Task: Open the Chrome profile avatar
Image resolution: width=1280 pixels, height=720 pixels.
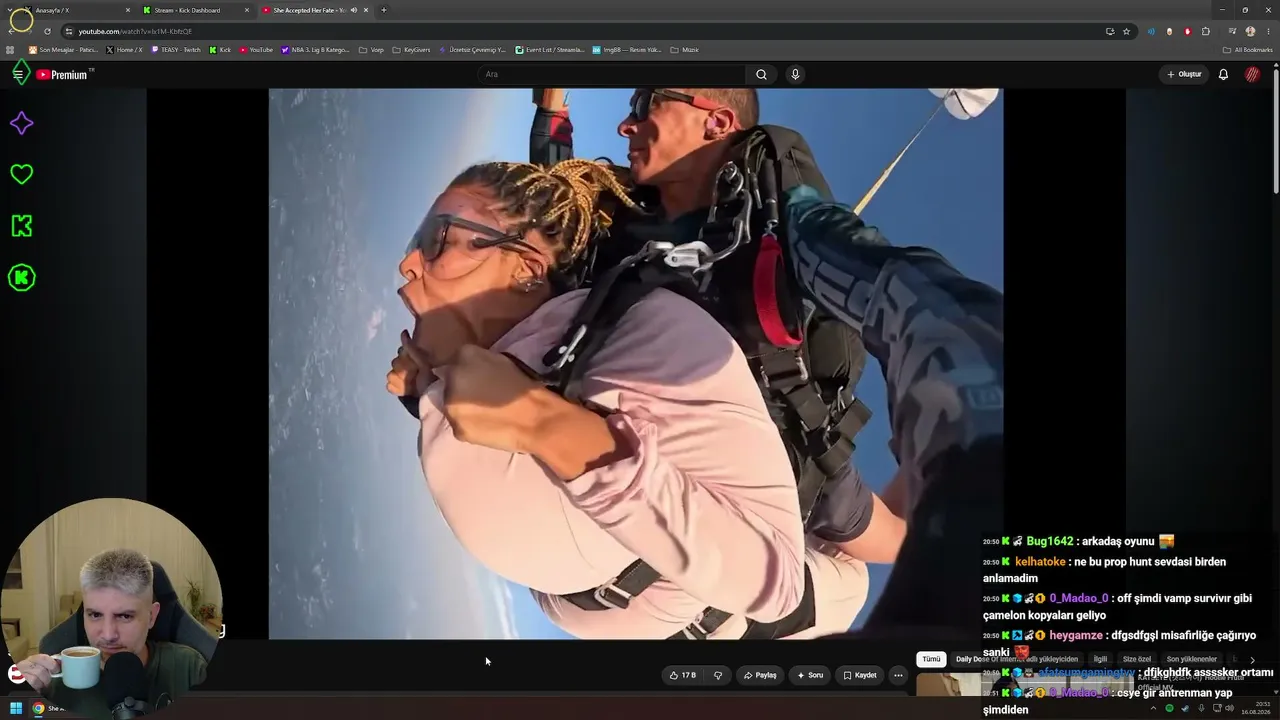Action: (x=1250, y=31)
